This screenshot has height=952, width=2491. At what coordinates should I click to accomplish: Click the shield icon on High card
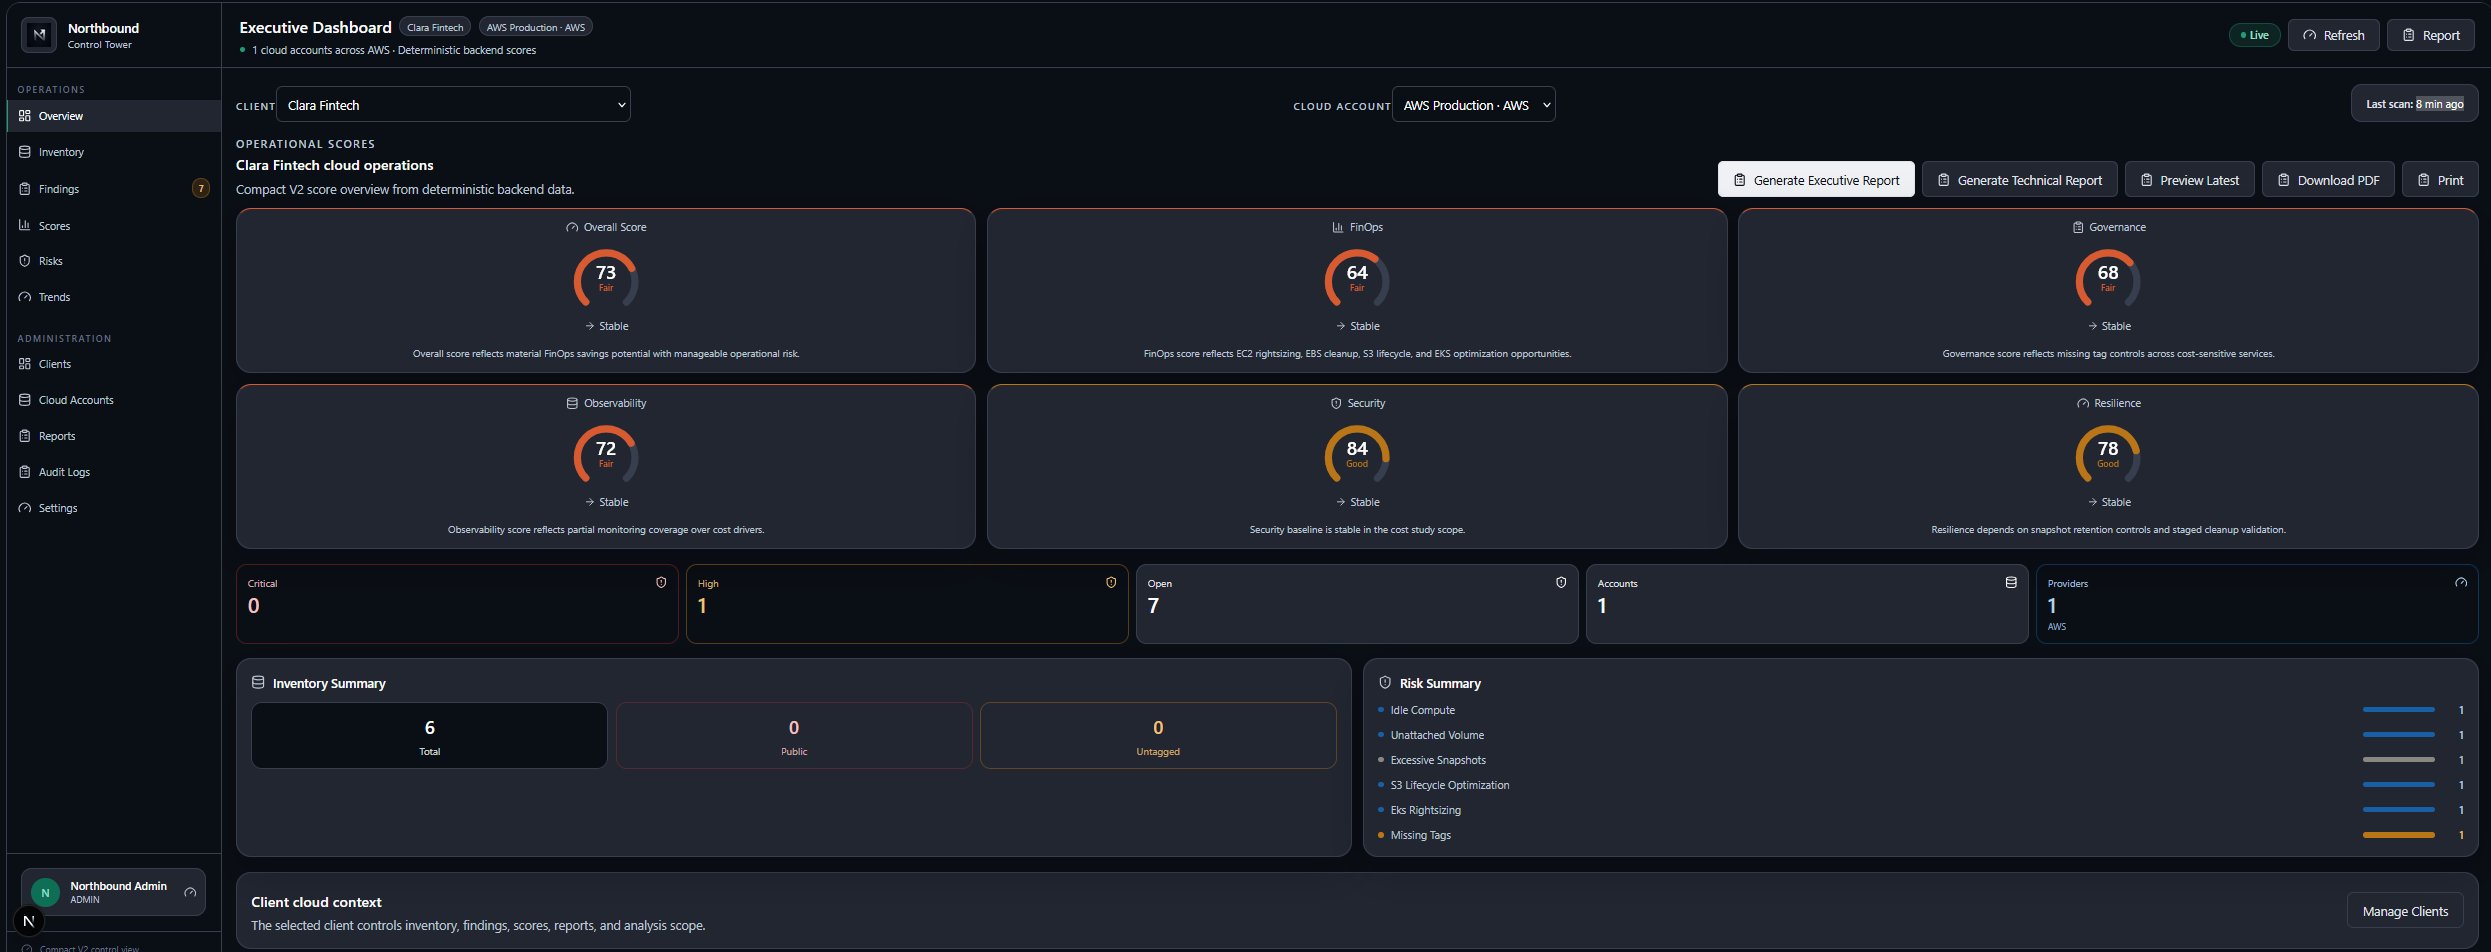[1111, 582]
